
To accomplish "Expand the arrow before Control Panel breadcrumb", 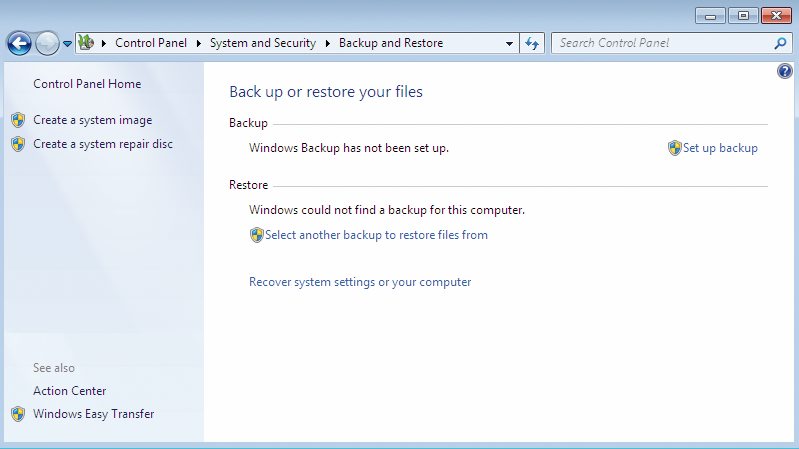I will click(104, 43).
